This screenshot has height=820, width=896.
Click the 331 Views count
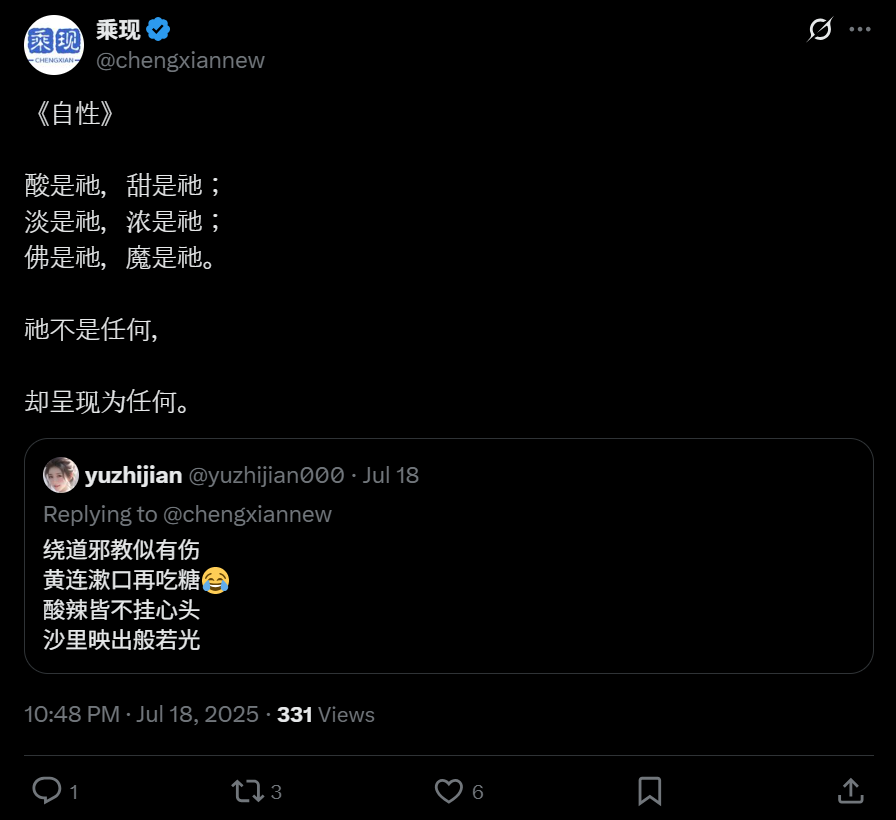[326, 714]
